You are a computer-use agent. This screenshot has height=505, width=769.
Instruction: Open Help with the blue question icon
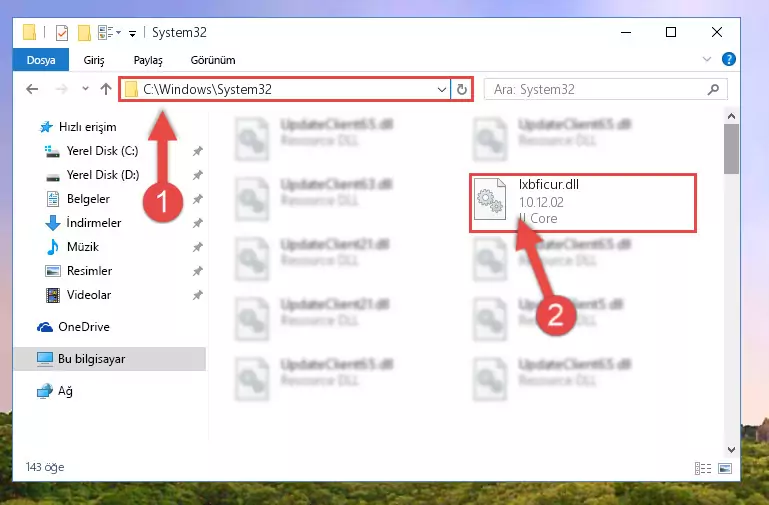click(729, 59)
